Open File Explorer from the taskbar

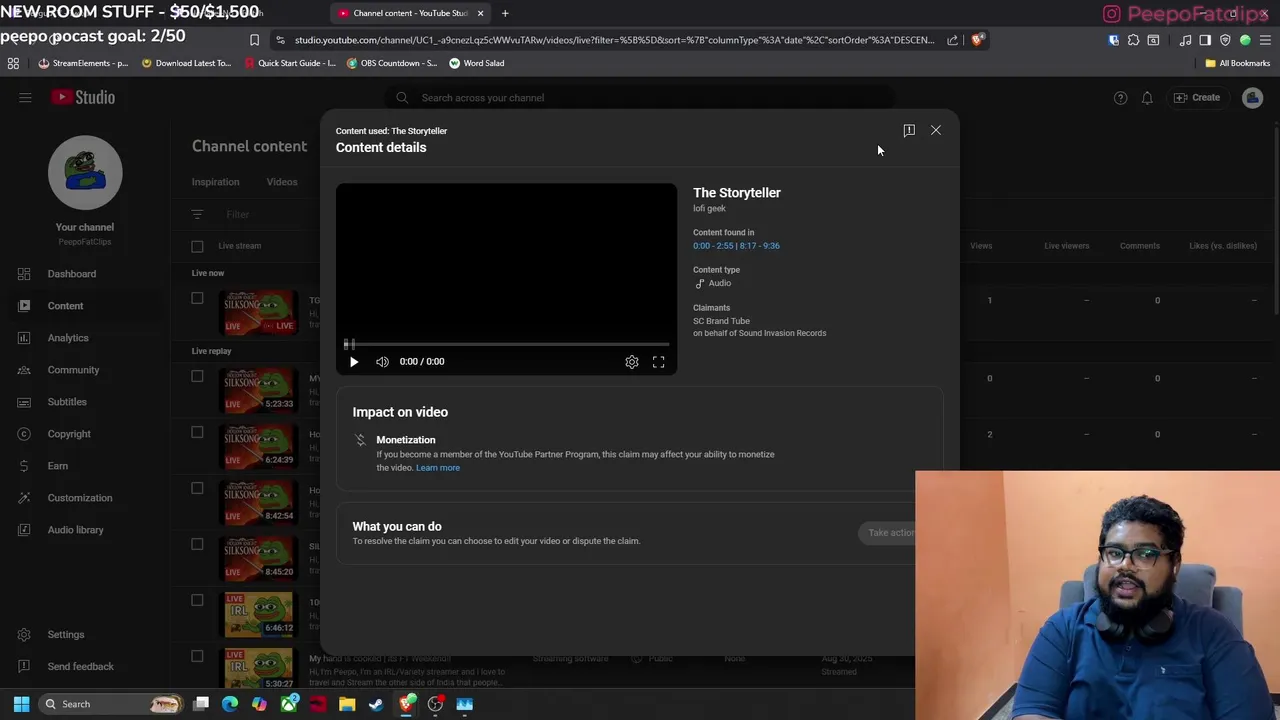point(347,704)
